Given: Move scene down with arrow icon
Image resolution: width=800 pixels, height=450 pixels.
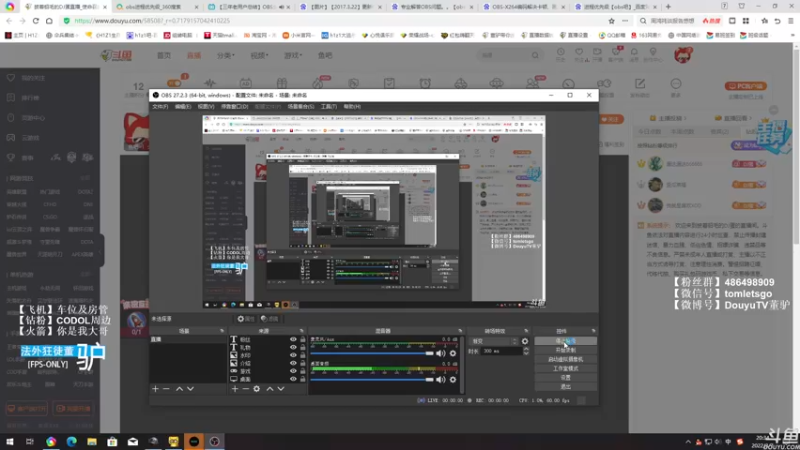Looking at the screenshot, I should (x=190, y=389).
